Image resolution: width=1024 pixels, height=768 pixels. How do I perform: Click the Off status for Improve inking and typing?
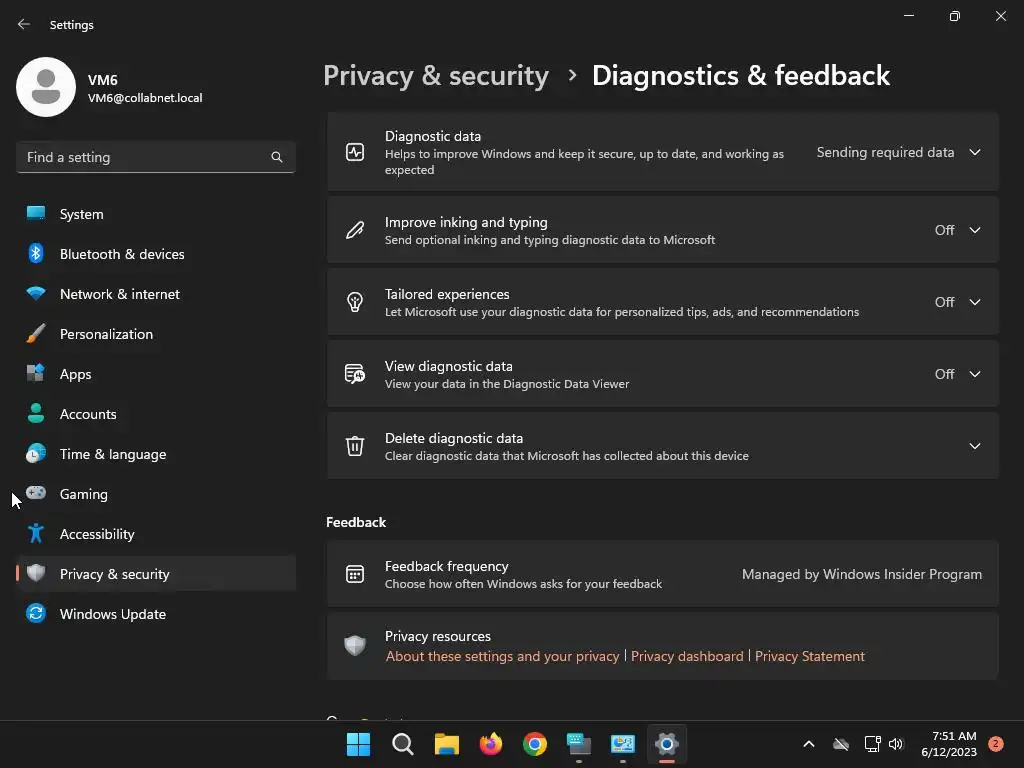click(944, 230)
